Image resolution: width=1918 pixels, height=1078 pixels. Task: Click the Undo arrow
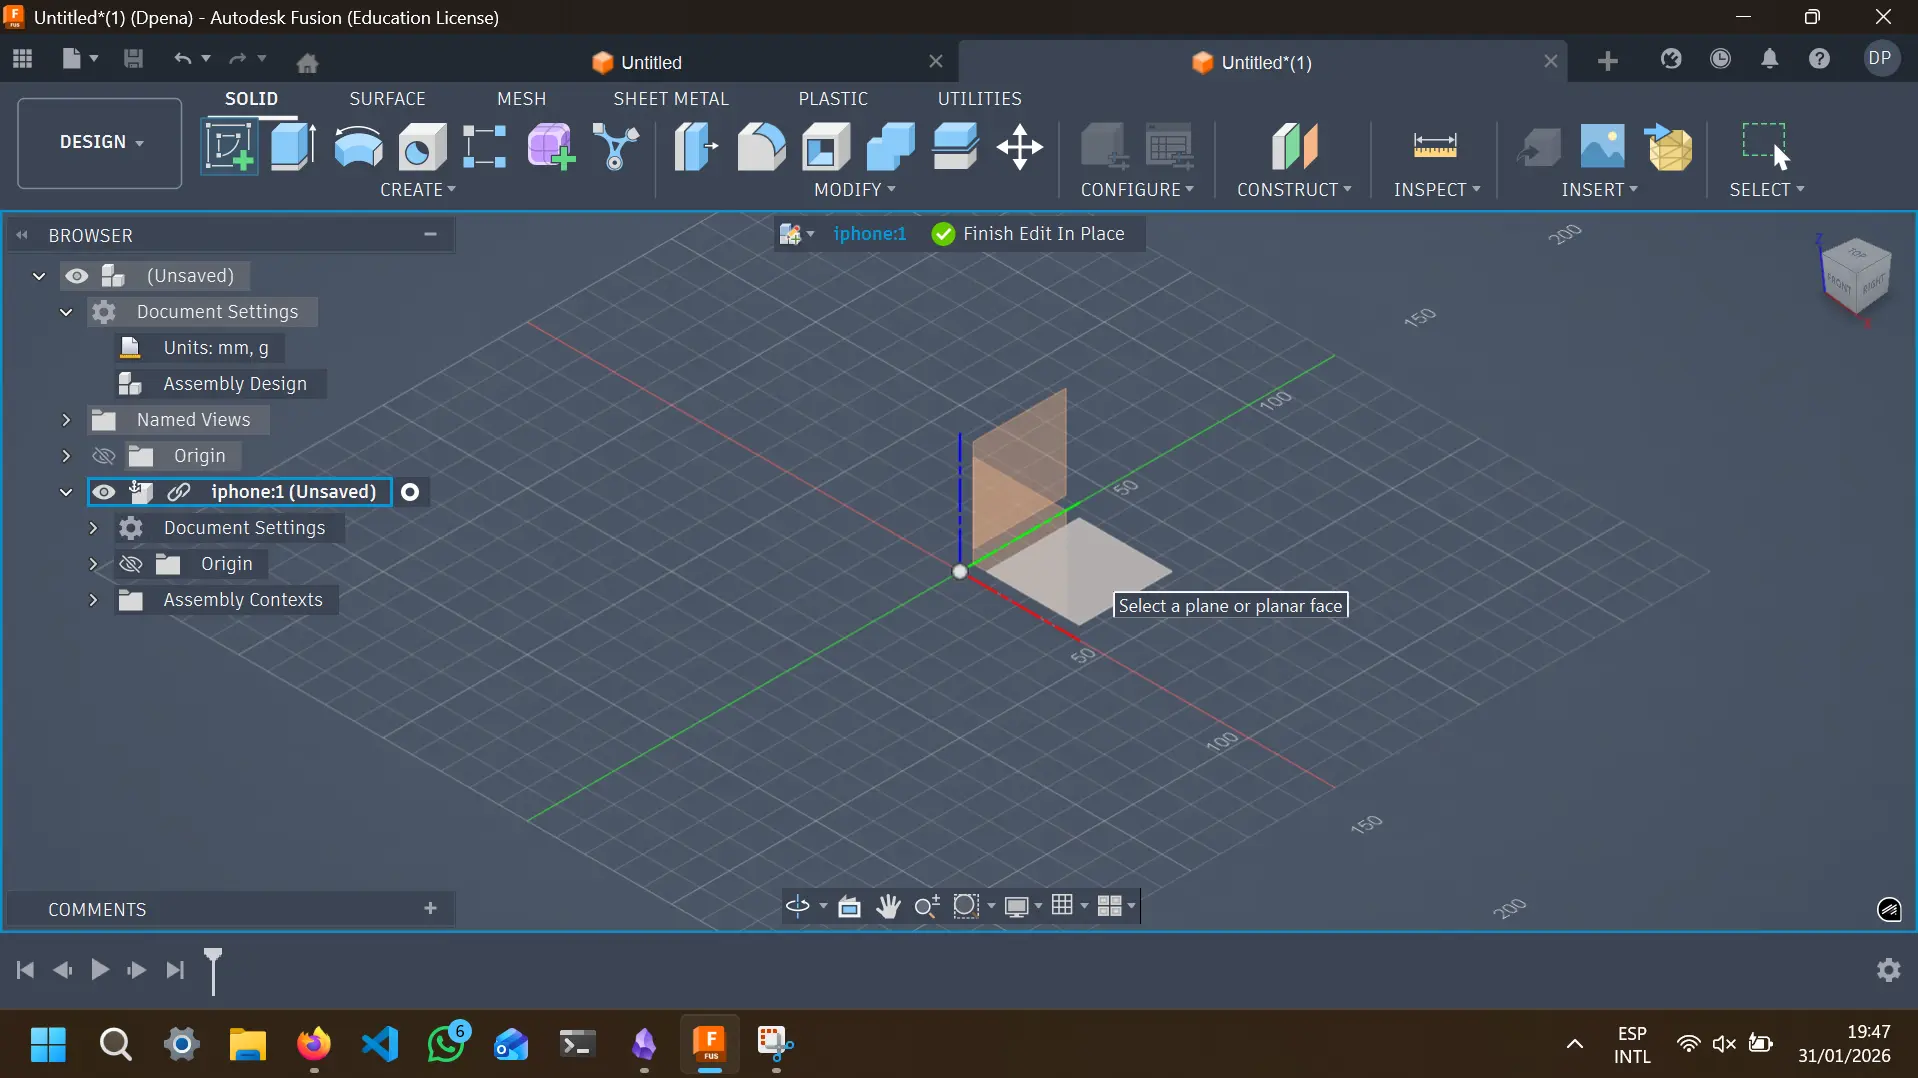[x=182, y=60]
